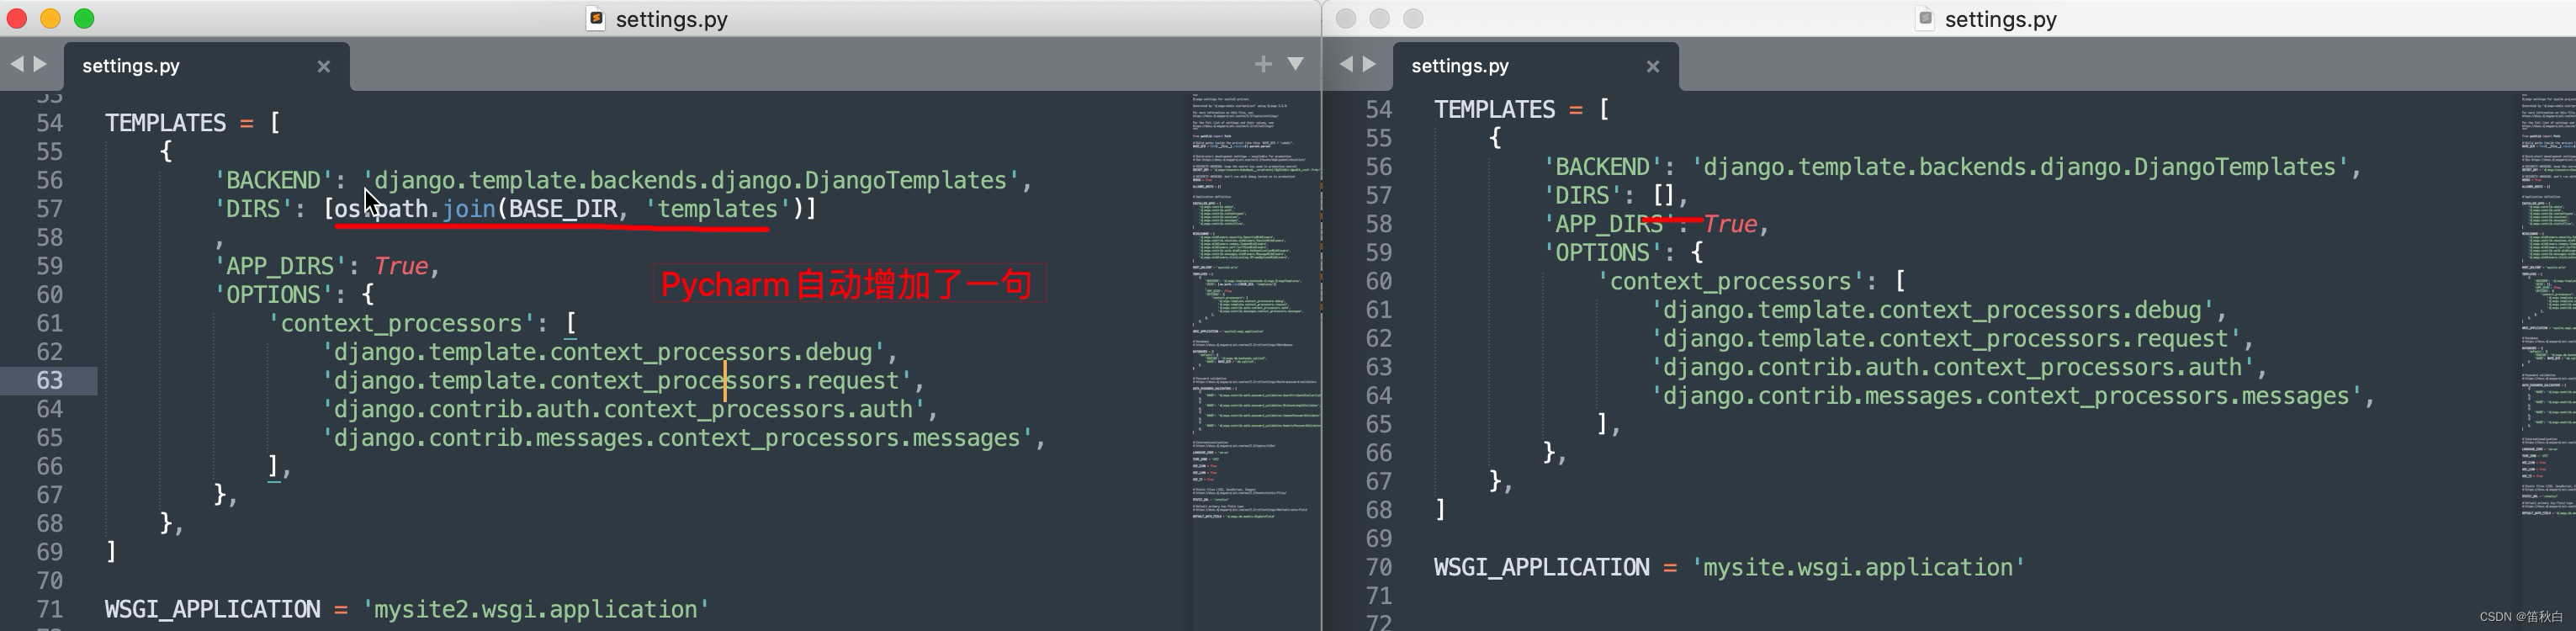Click context_processors.auth string in left window
Image resolution: width=2576 pixels, height=631 pixels.
[623, 410]
